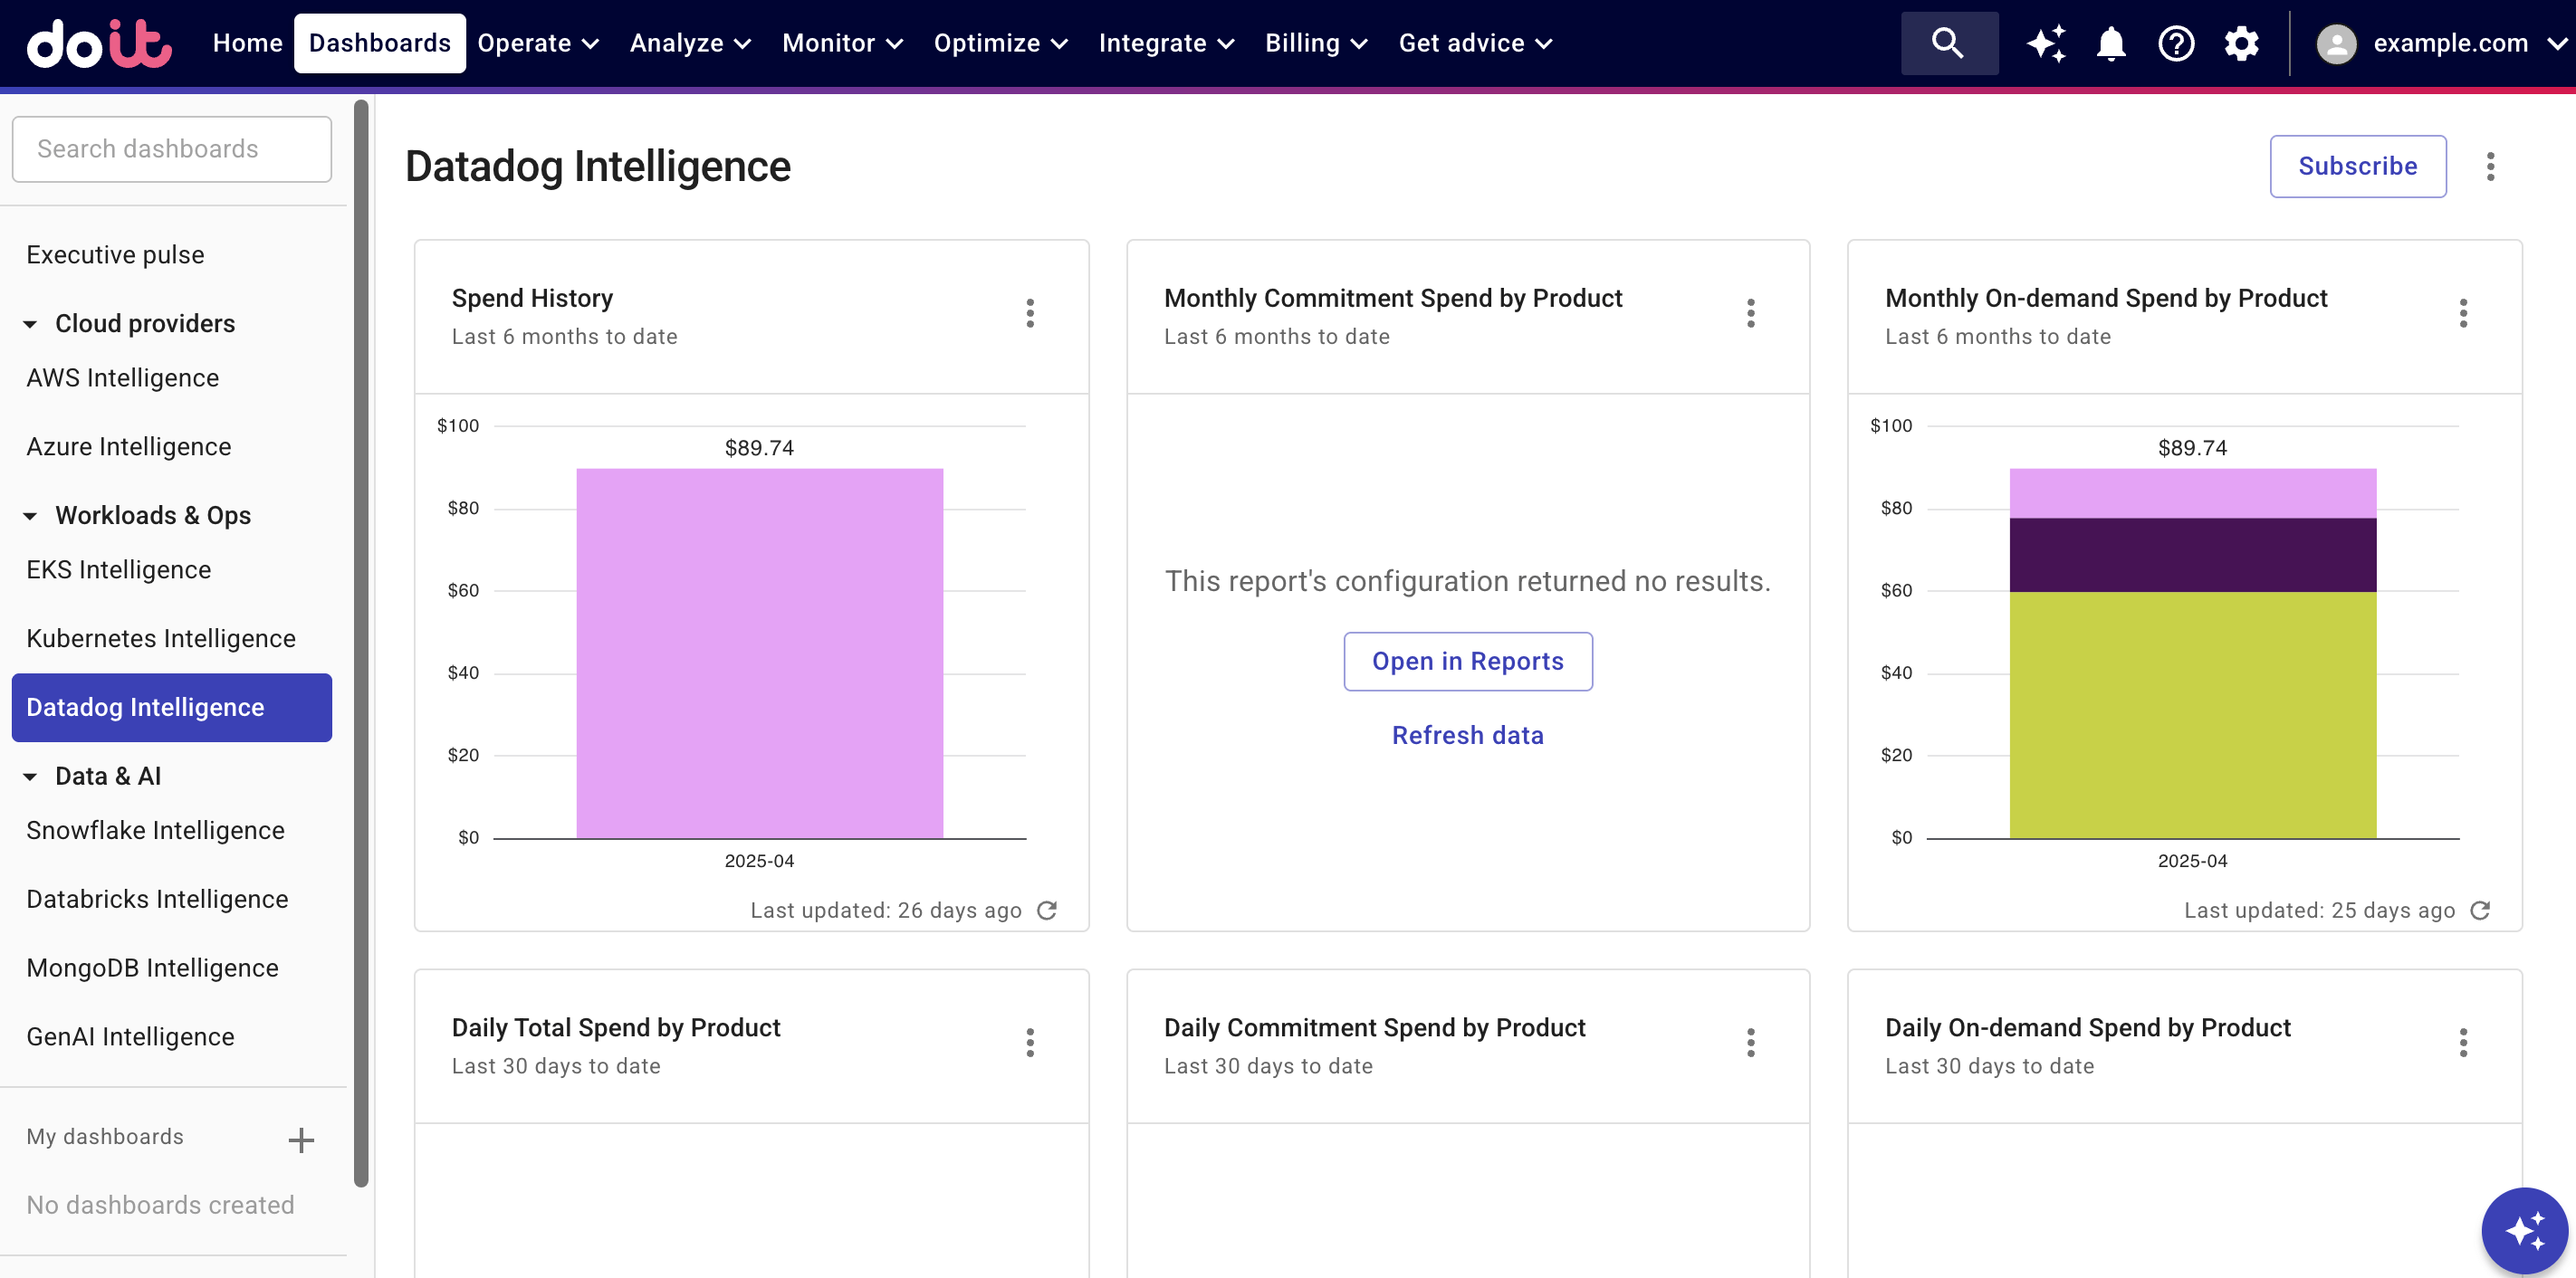Open the help question mark icon
The height and width of the screenshot is (1278, 2576).
[x=2175, y=43]
